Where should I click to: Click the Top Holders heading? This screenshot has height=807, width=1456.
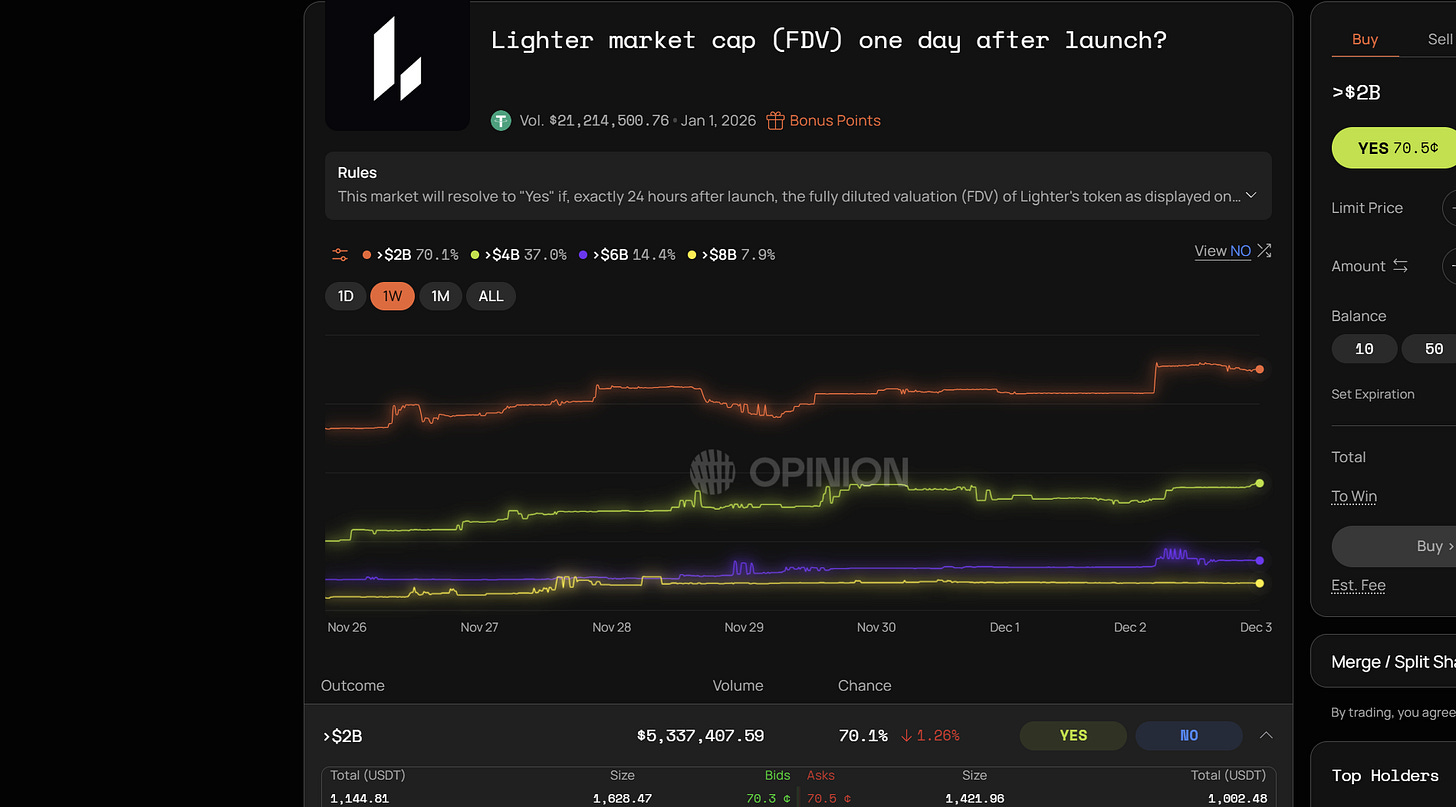click(1385, 775)
